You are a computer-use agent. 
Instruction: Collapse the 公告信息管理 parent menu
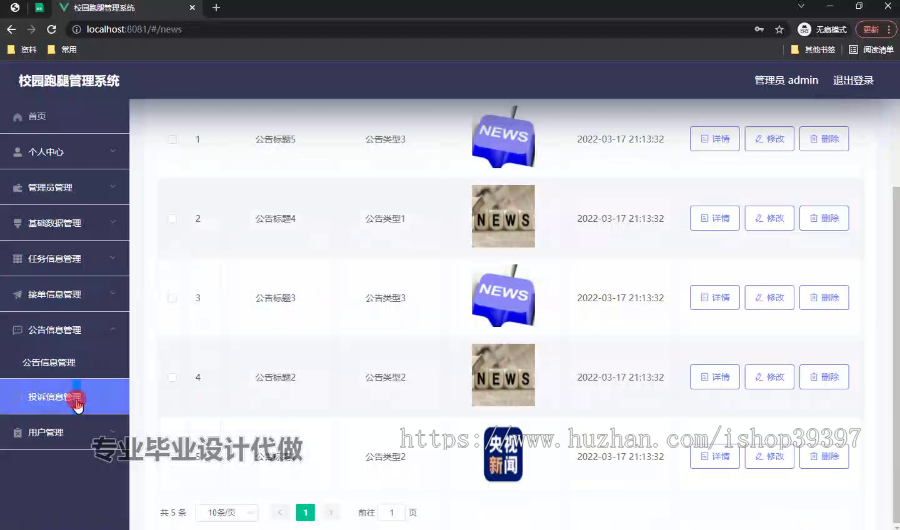[64, 330]
